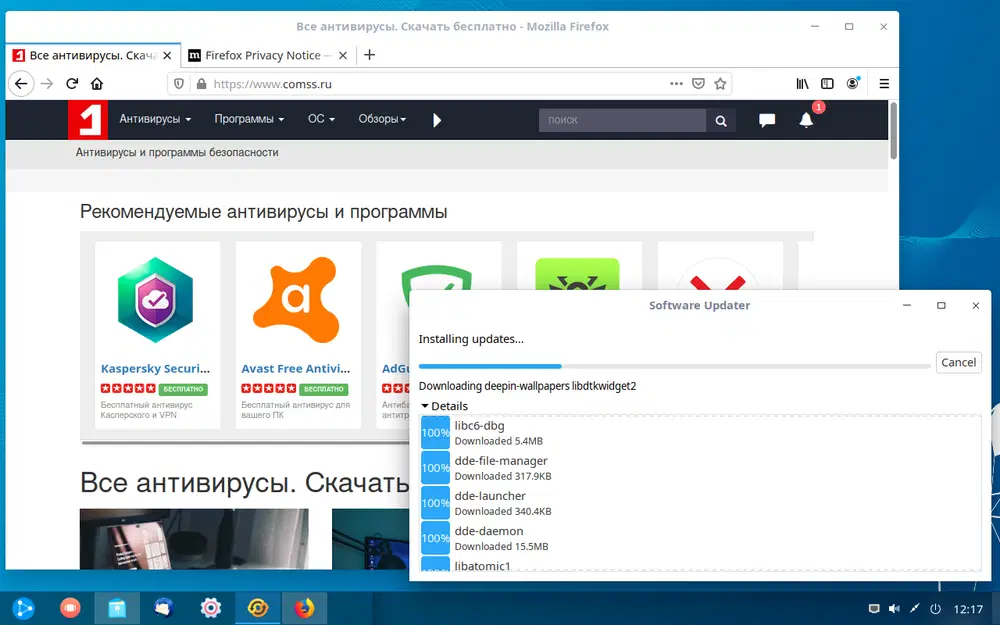
Task: Open Avast Free Antivirus link
Action: [x=295, y=369]
